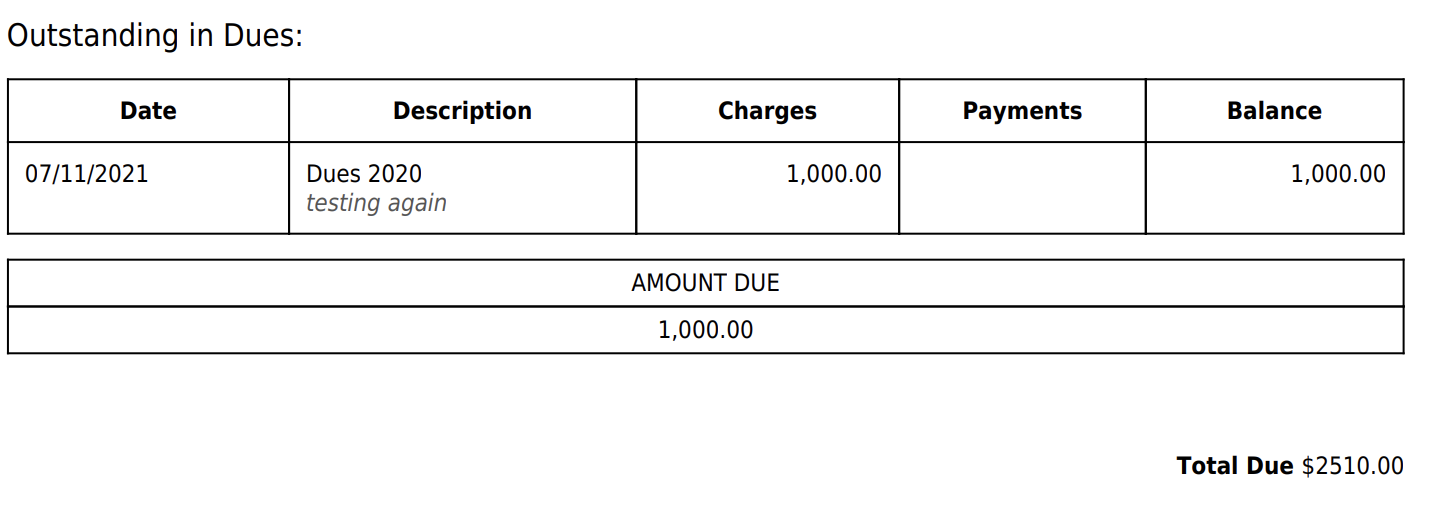Select the Date column header
Viewport: 1430px width, 524px height.
(148, 111)
